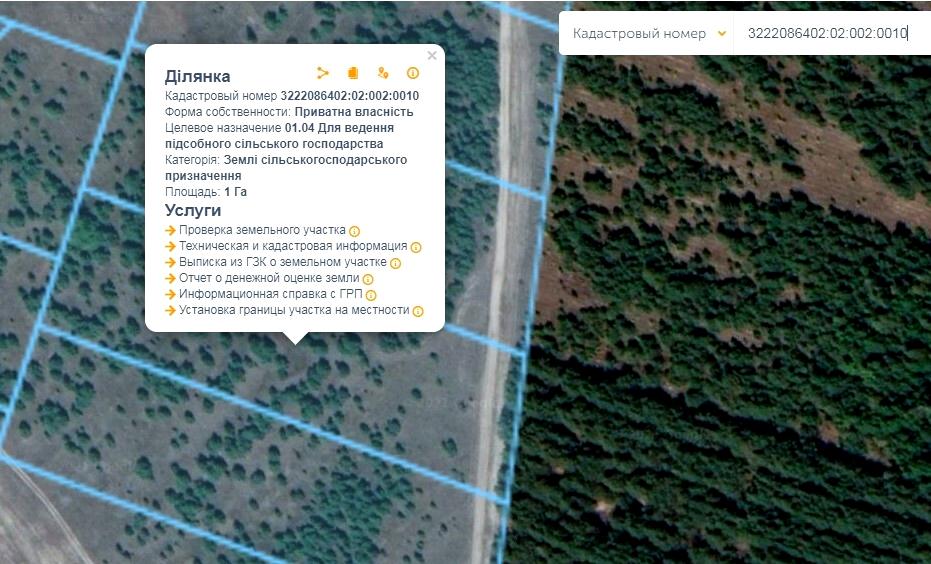Click the info icon beside the Ділянка heading
Image resolution: width=931 pixels, height=564 pixels.
pyautogui.click(x=412, y=73)
